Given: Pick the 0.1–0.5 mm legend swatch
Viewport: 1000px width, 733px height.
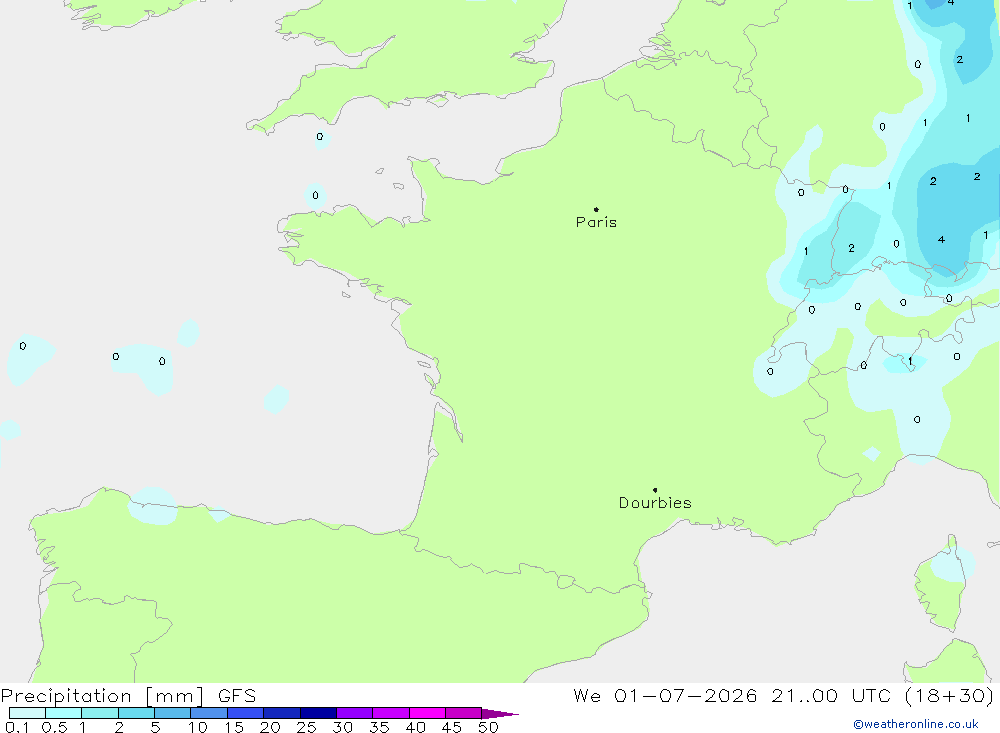Looking at the screenshot, I should point(27,713).
